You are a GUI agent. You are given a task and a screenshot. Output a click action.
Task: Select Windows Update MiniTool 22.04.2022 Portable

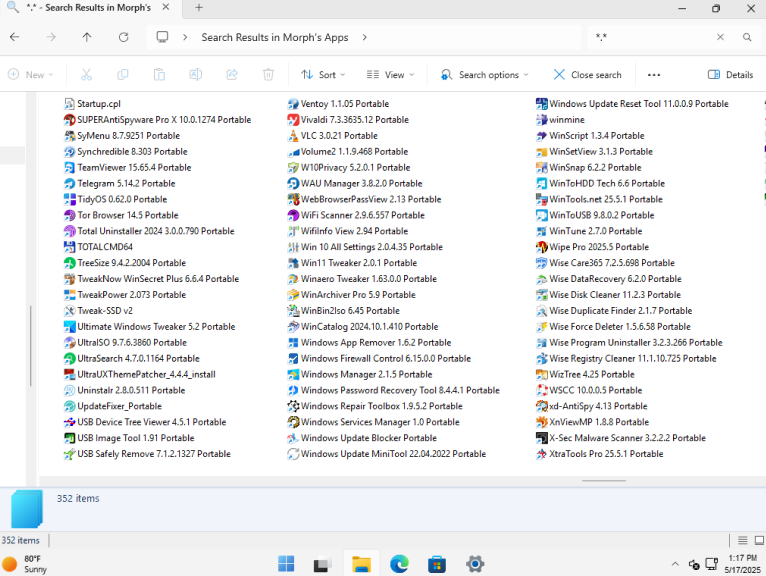387,454
